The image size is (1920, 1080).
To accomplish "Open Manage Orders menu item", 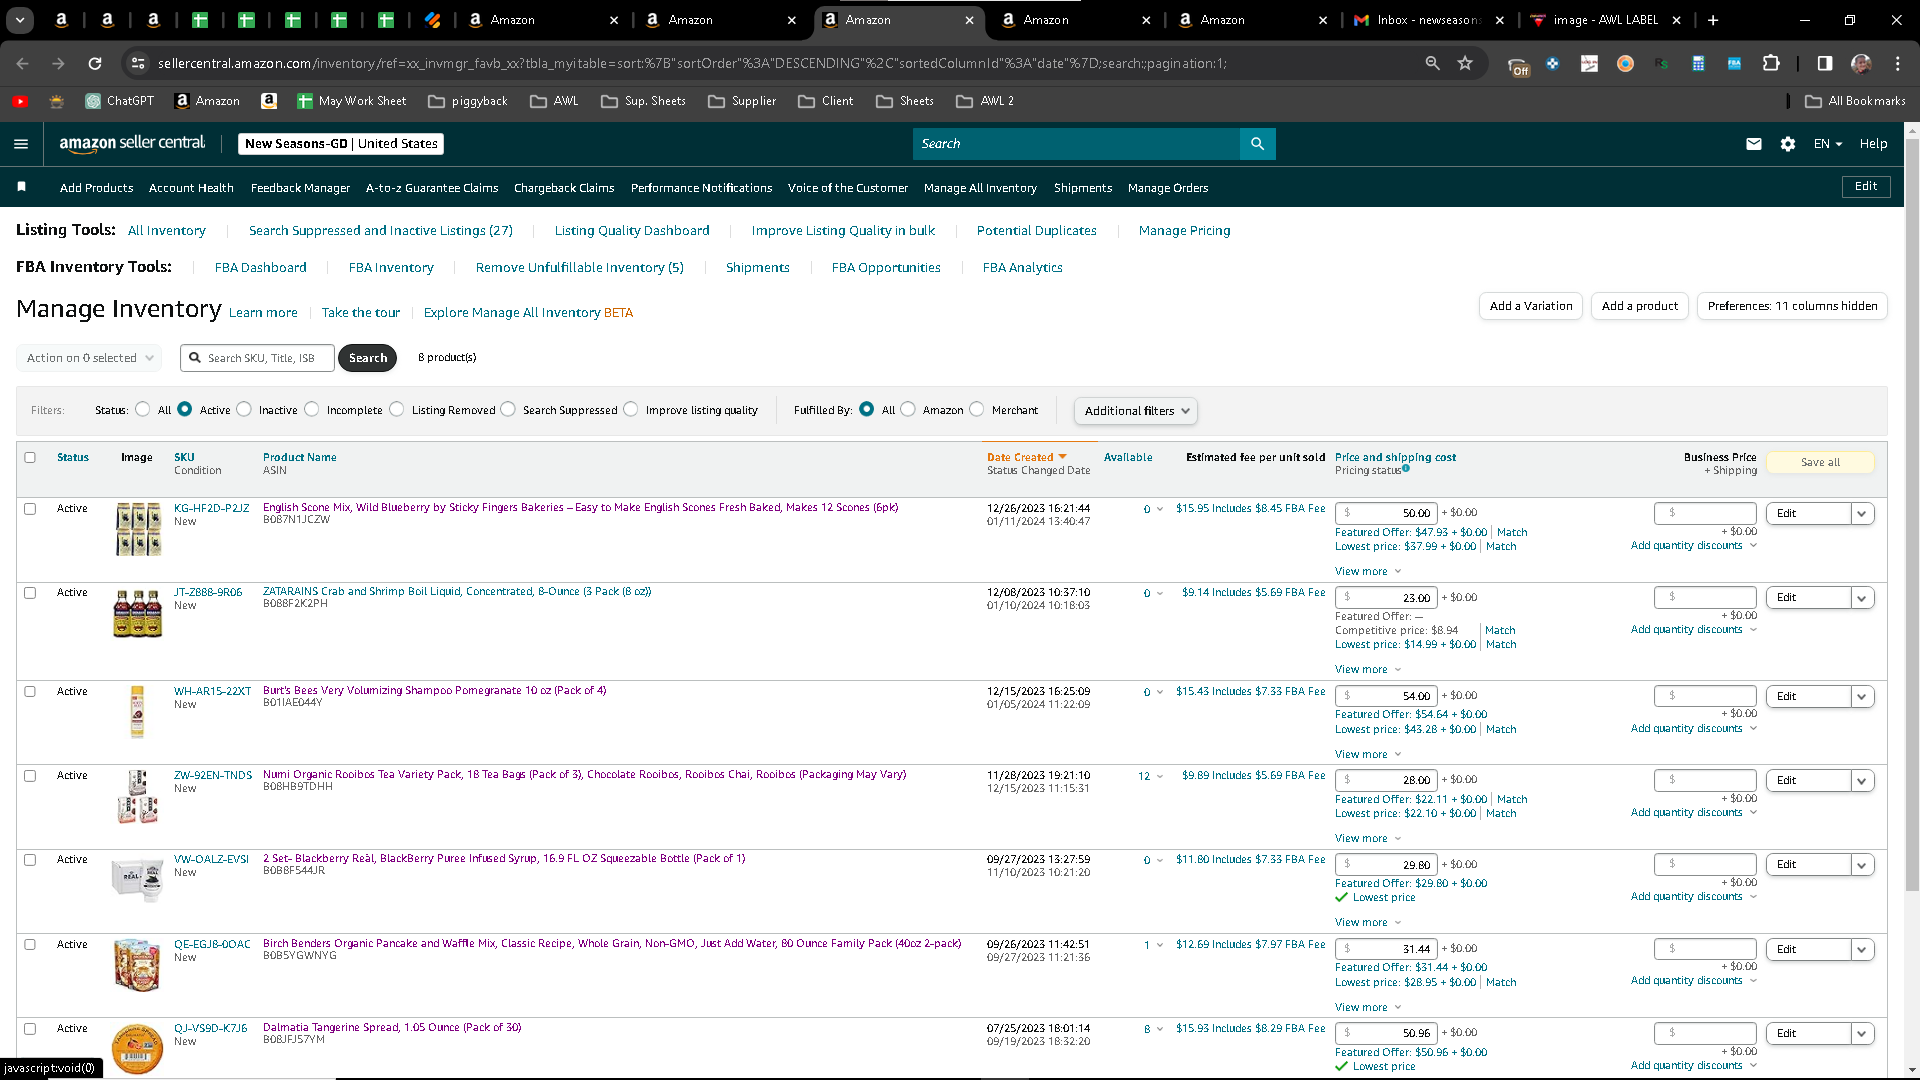I will click(x=1168, y=188).
